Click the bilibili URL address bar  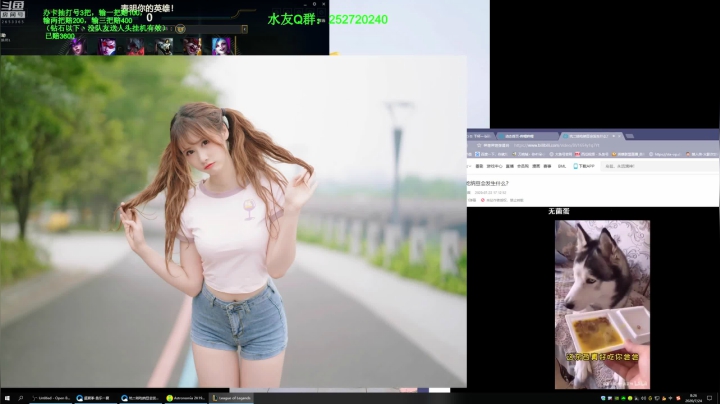(x=557, y=145)
